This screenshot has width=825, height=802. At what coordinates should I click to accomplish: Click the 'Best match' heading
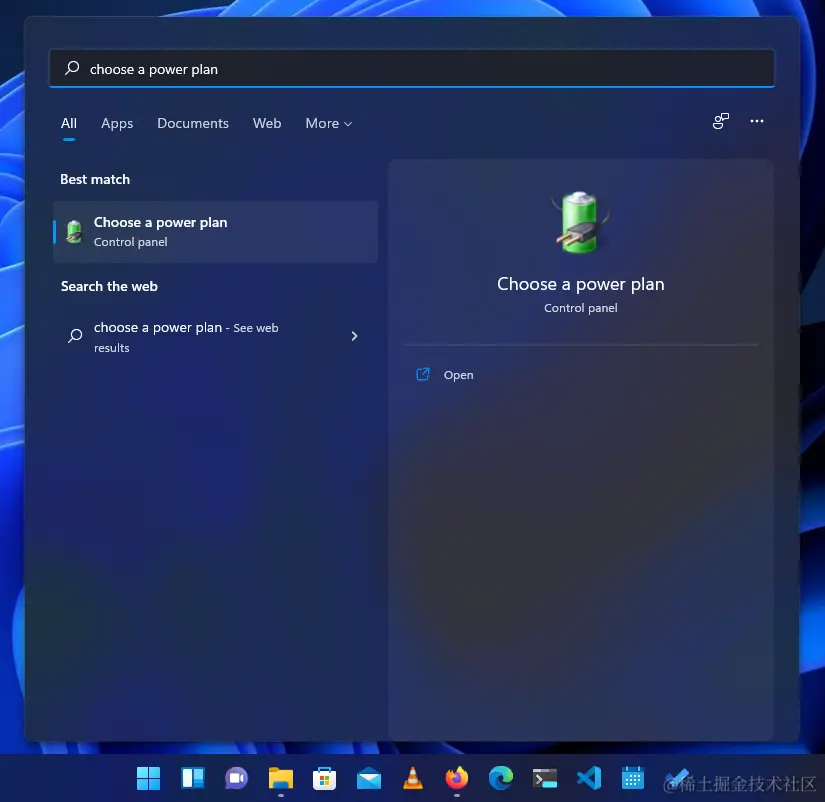(x=95, y=179)
